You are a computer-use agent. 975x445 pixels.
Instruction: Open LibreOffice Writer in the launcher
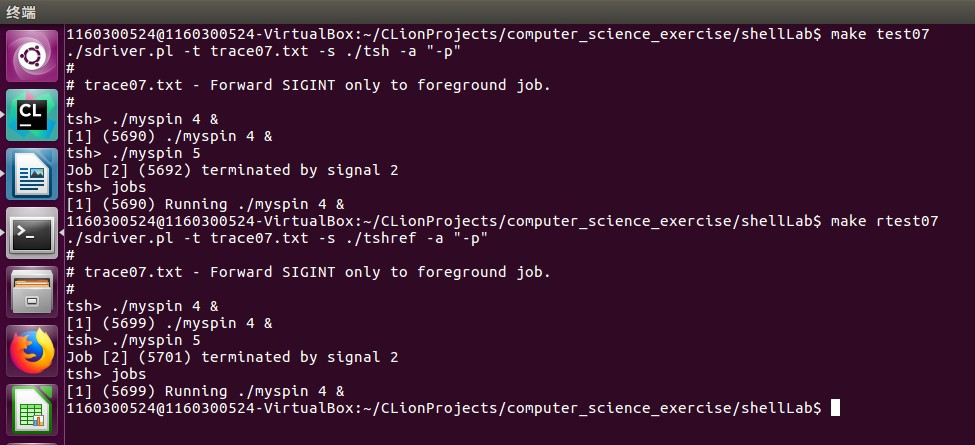point(33,175)
